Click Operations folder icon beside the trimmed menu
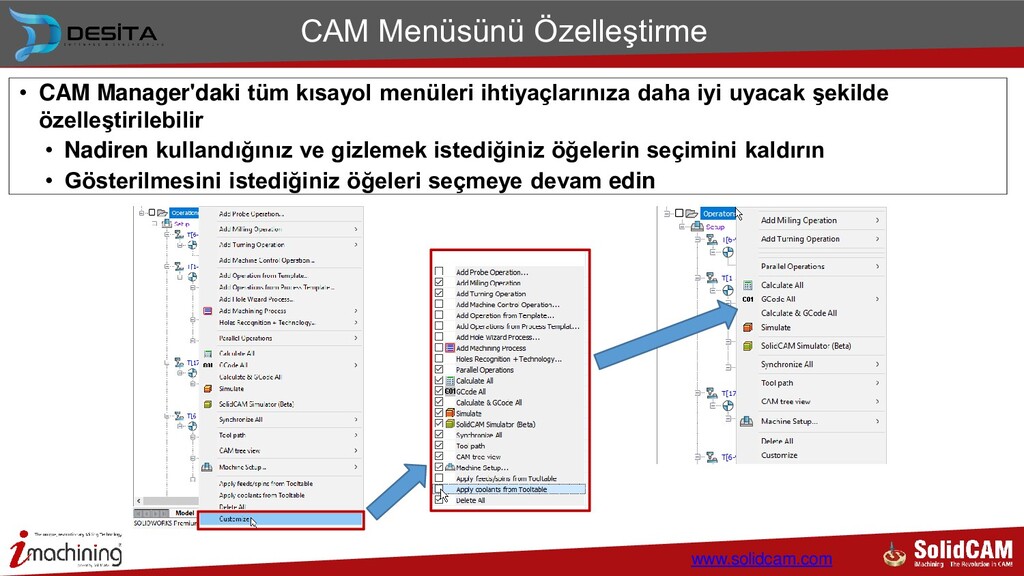The height and width of the screenshot is (576, 1024). [692, 213]
